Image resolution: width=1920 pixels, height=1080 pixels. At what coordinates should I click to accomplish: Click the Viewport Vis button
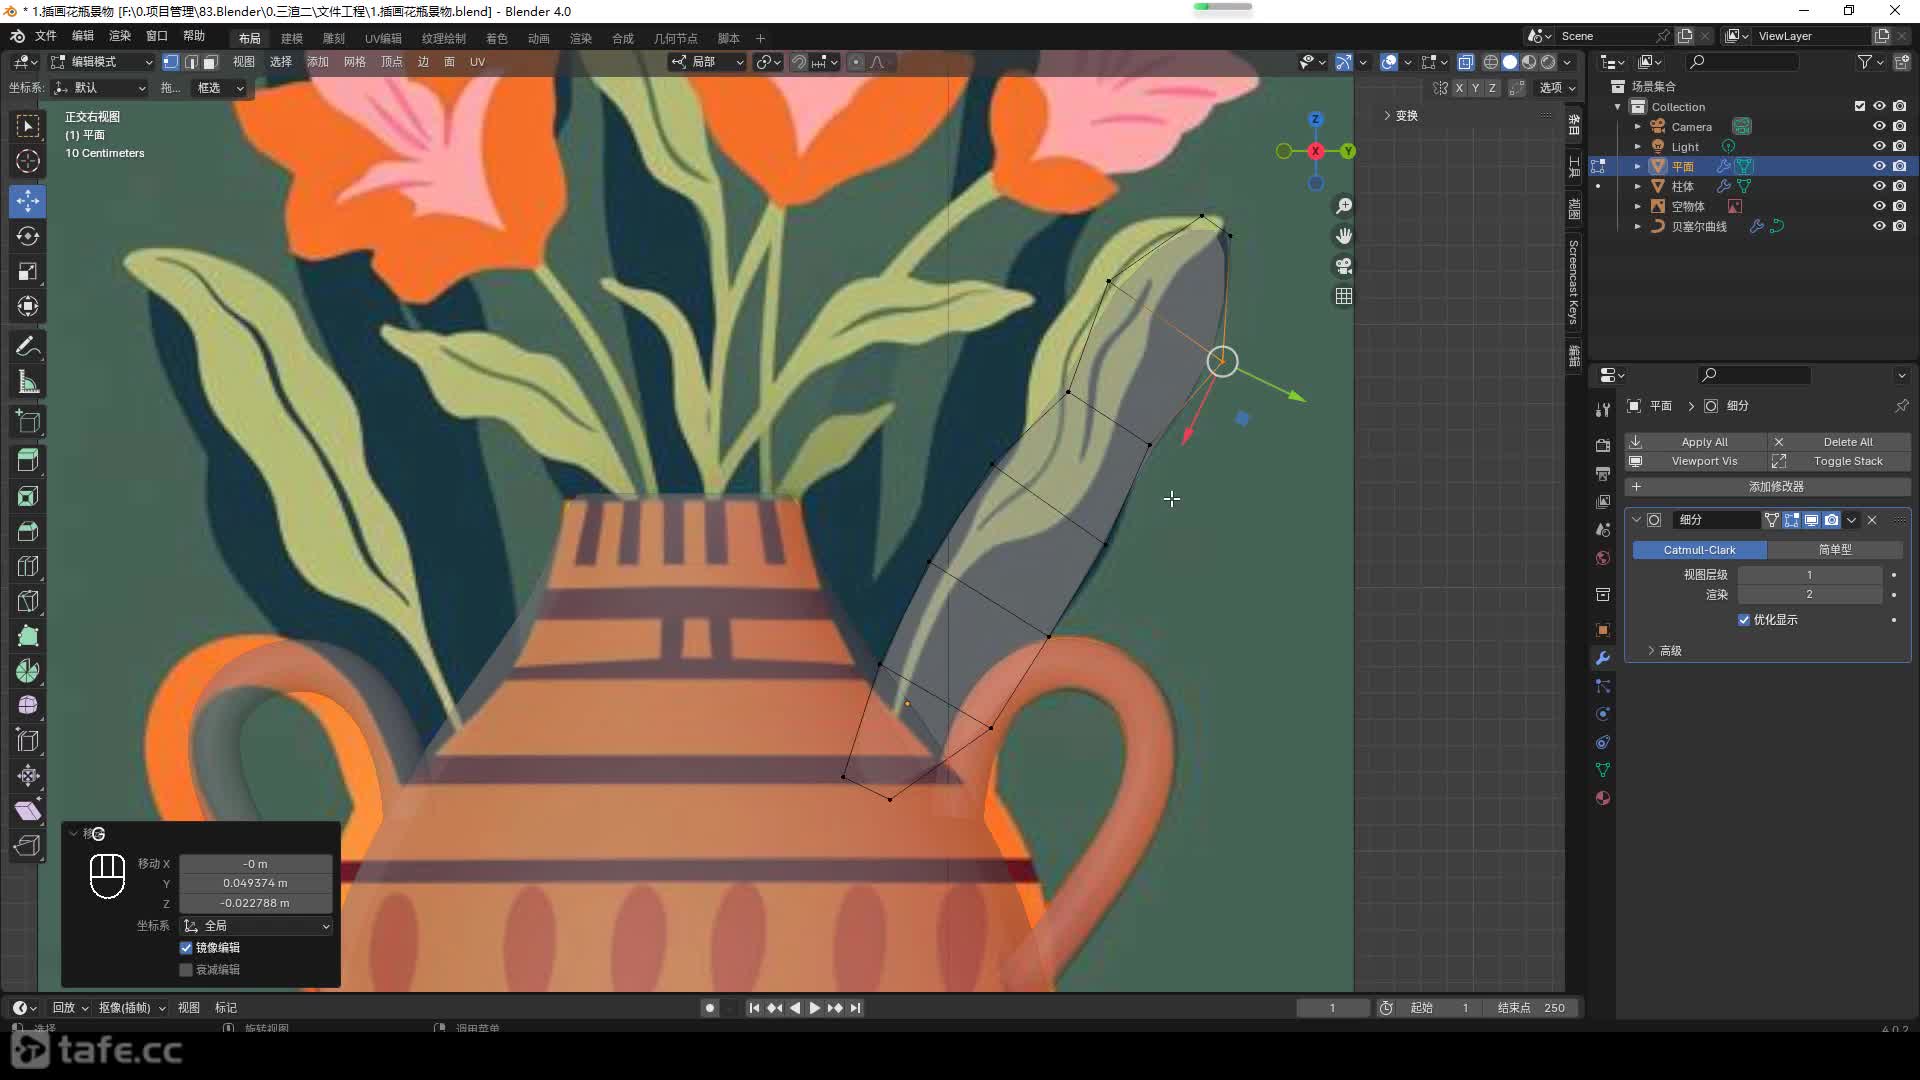click(x=1695, y=461)
